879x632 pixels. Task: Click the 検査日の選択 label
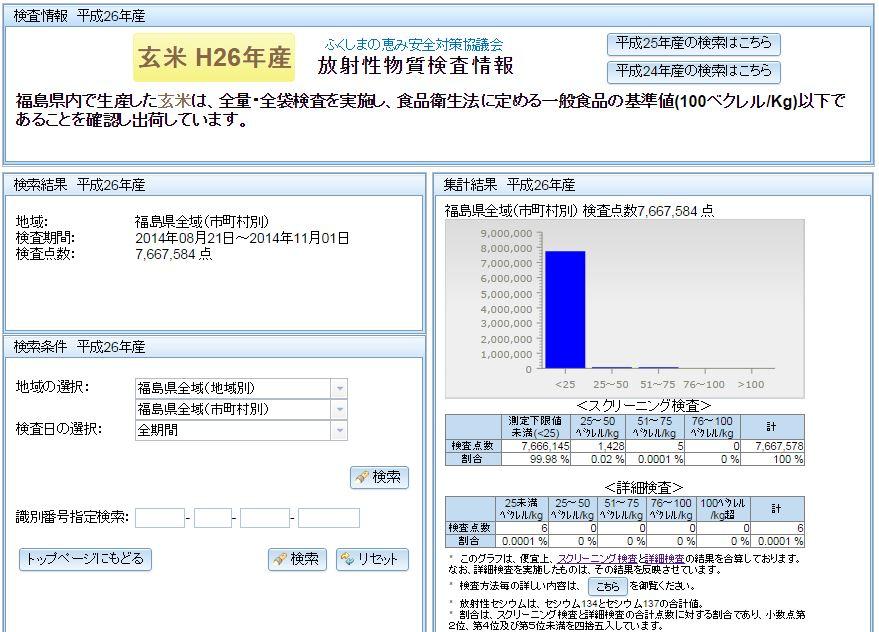(58, 430)
